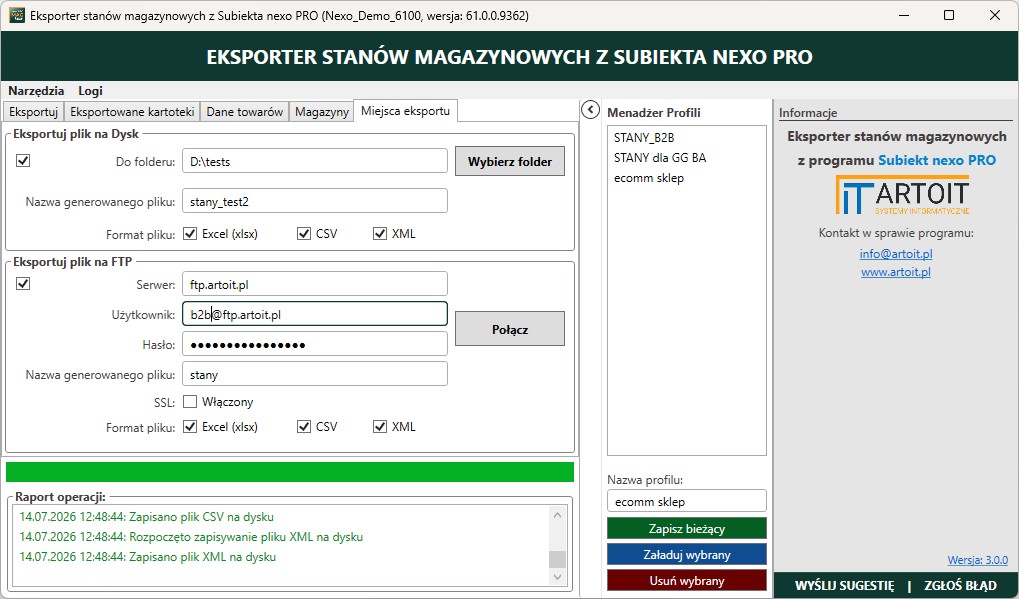Switch to the Eksportowane kartoteki tab
The width and height of the screenshot is (1019, 599).
click(x=132, y=112)
